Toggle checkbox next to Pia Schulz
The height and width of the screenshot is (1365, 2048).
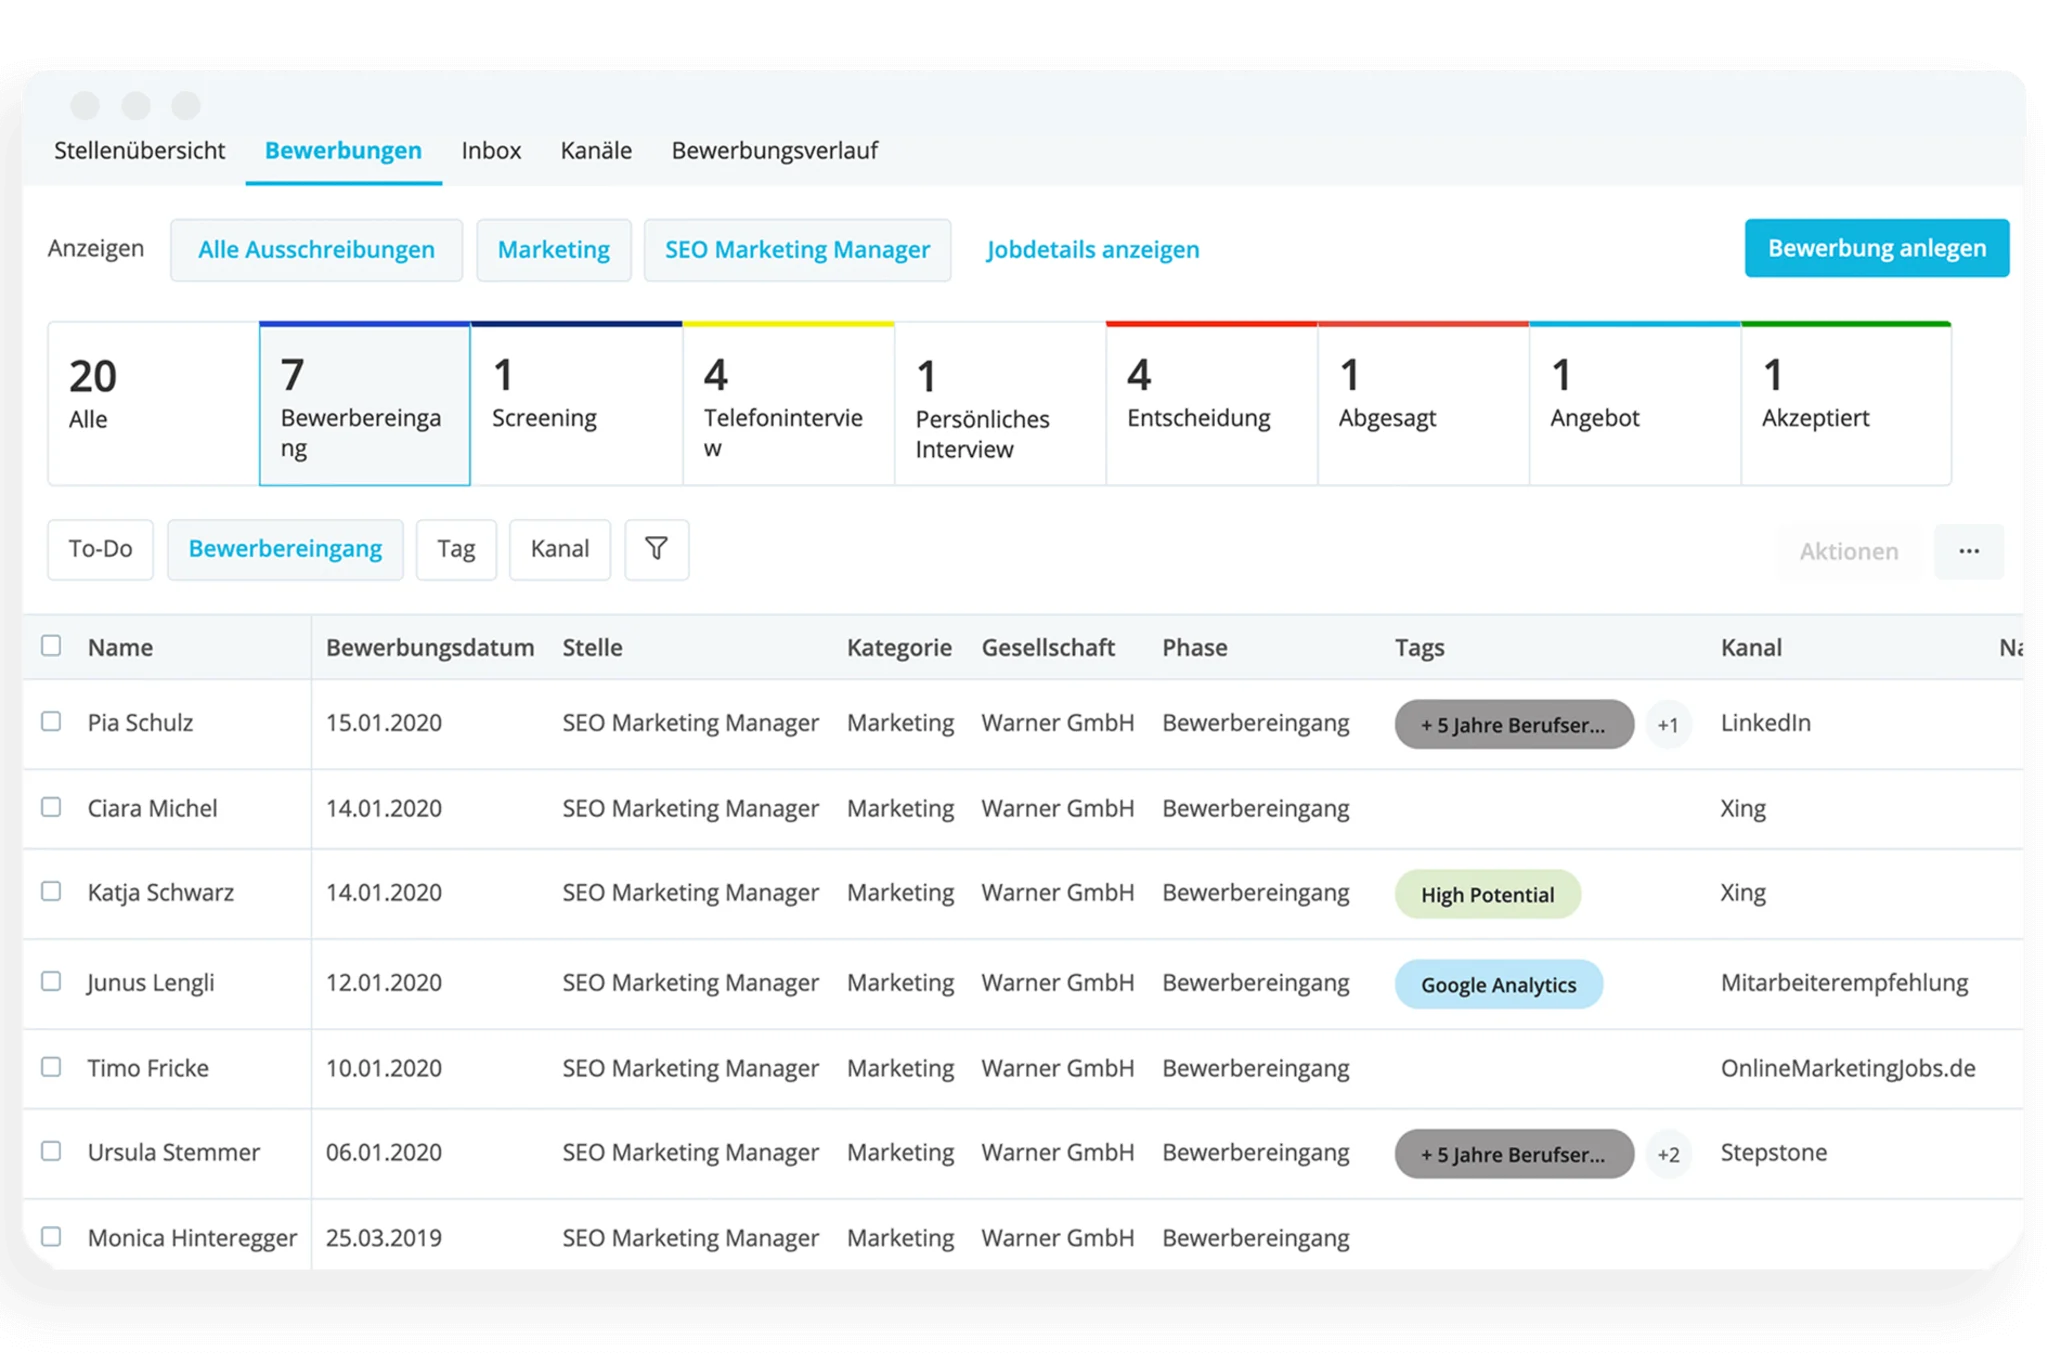point(49,722)
